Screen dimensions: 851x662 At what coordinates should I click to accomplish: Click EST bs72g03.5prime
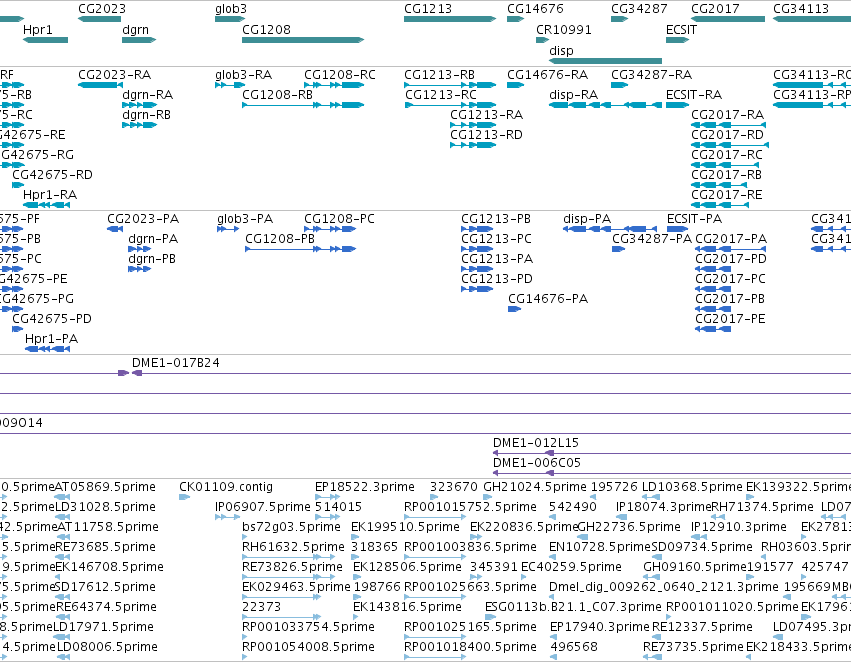pyautogui.click(x=291, y=527)
